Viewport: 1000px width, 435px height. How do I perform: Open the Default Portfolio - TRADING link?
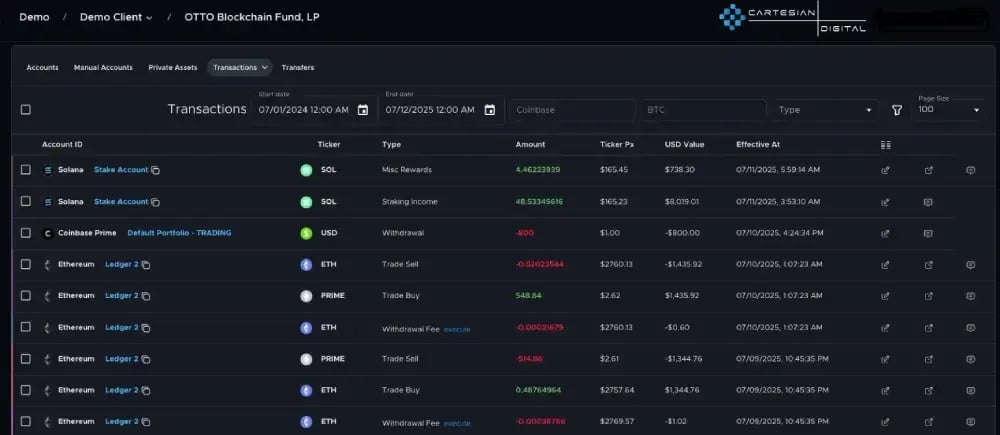coord(179,233)
